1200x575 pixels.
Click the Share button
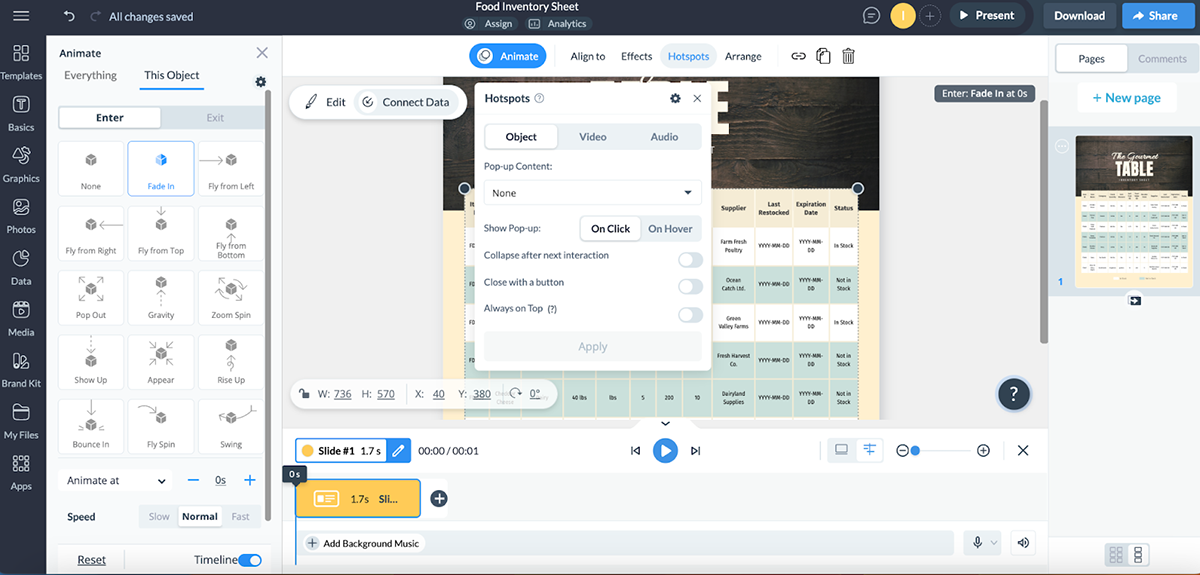coord(1156,16)
